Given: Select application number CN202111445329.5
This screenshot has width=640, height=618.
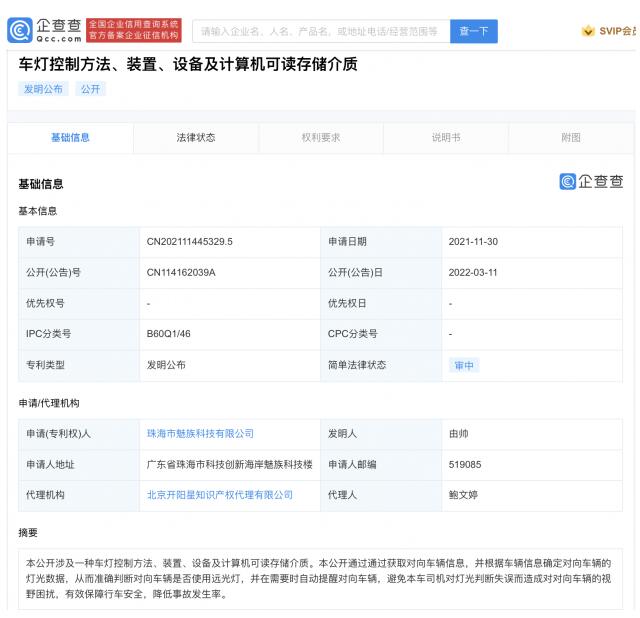Looking at the screenshot, I should [189, 242].
